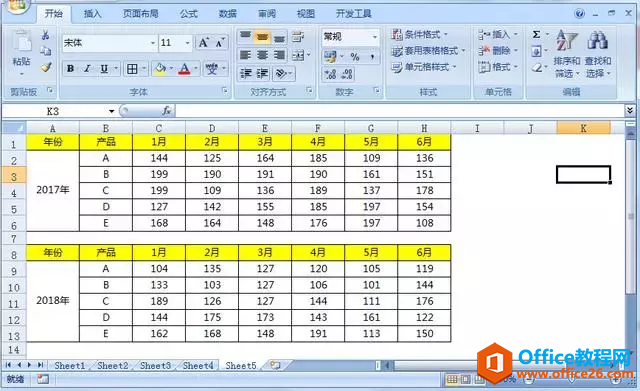640x391 pixels.
Task: Click the AutoSum sigma icon
Action: (536, 35)
